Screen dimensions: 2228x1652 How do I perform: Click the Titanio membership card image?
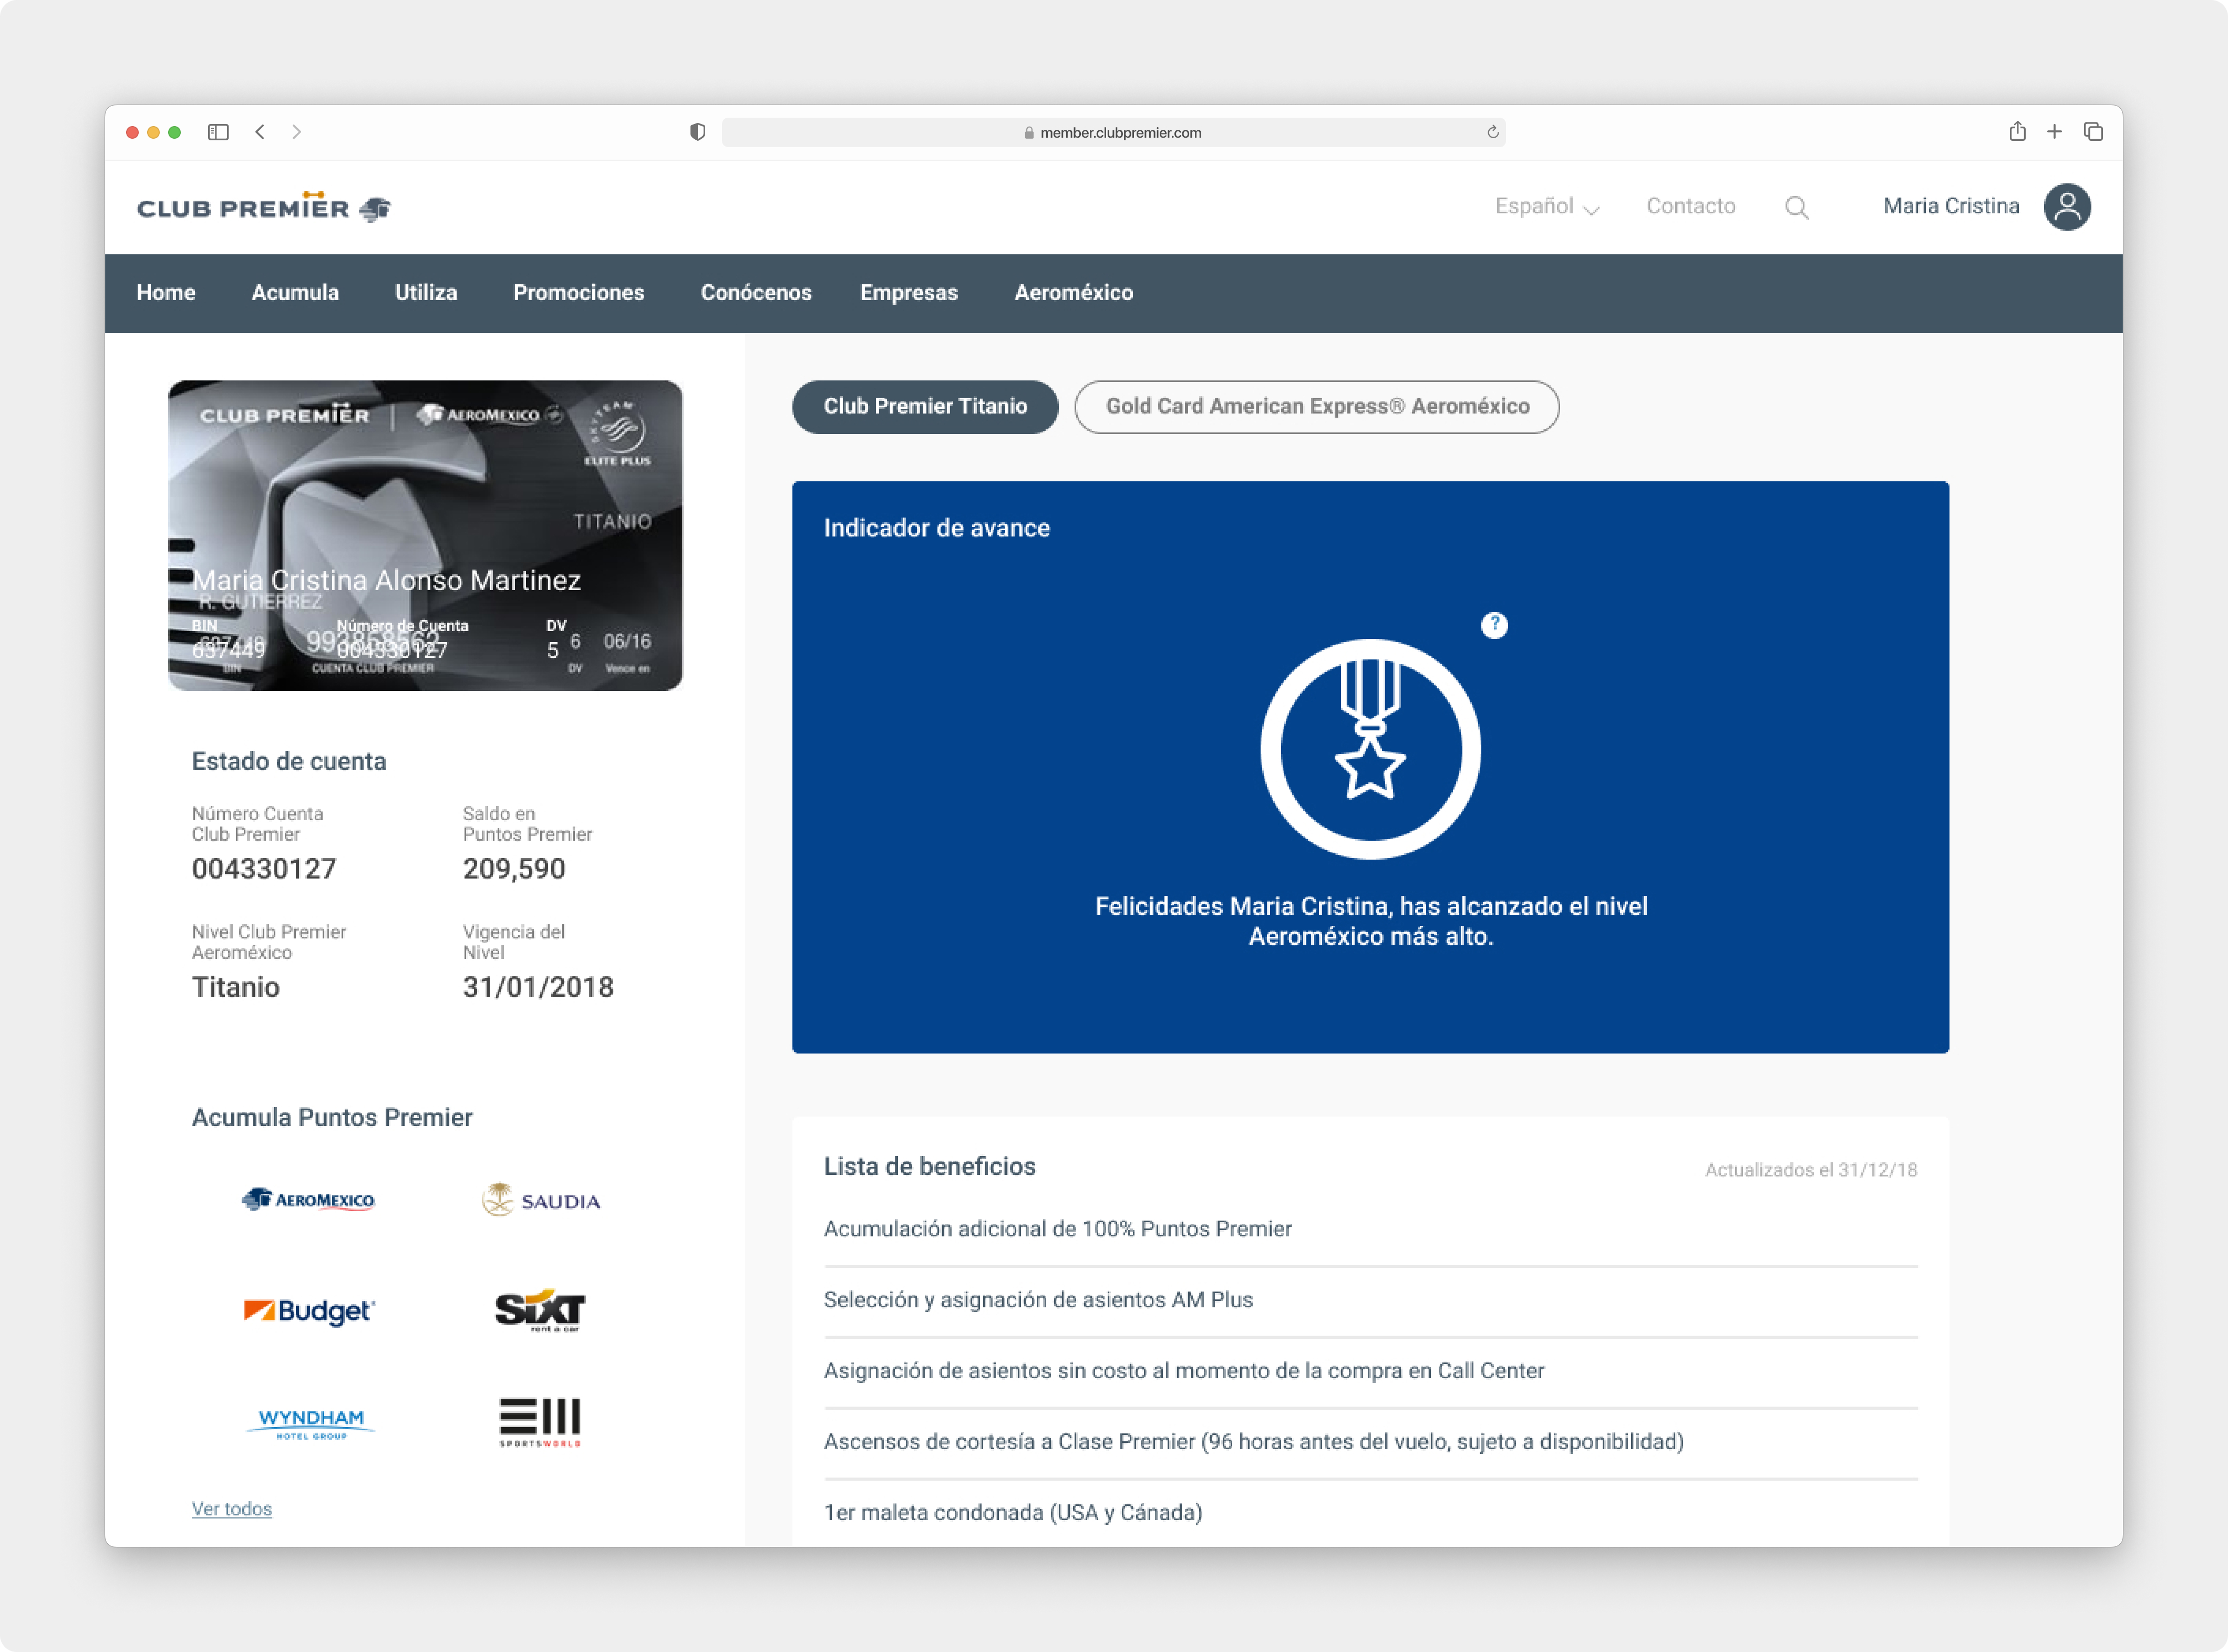click(425, 535)
